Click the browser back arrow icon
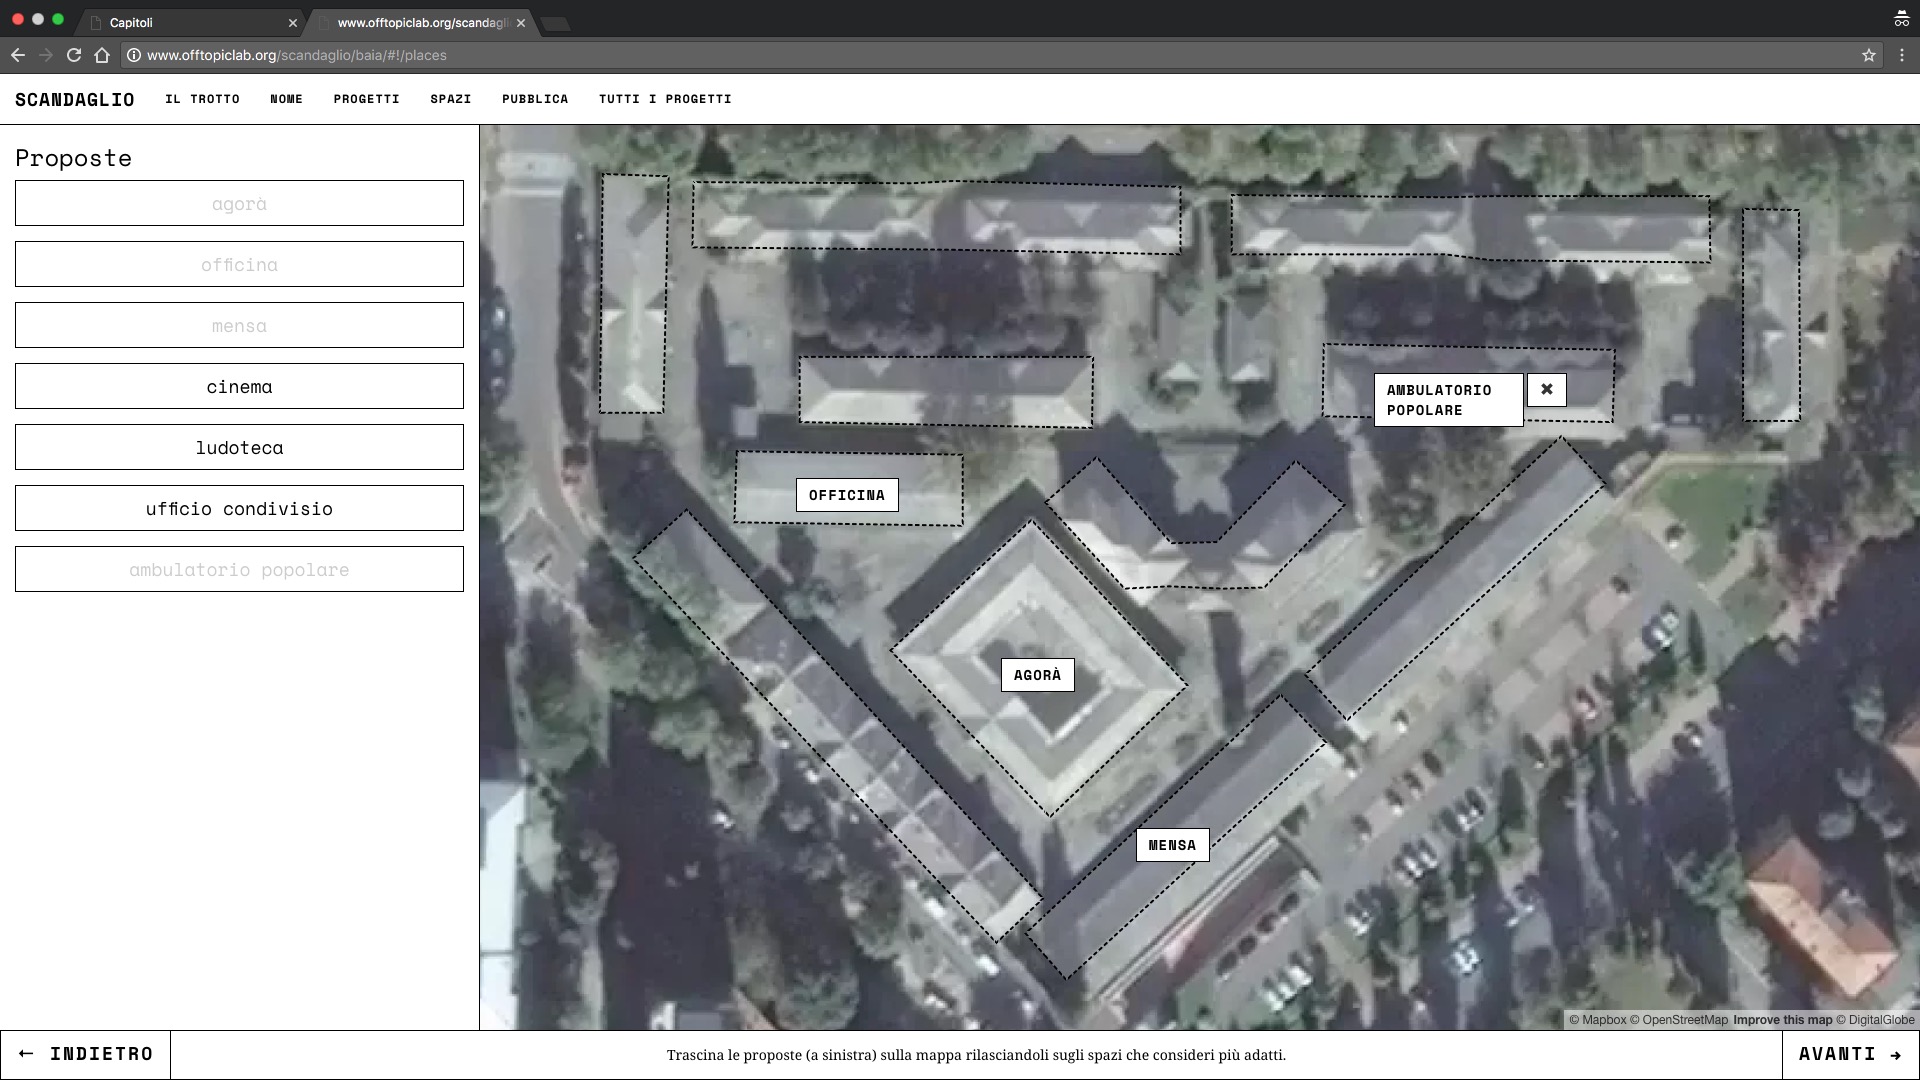The height and width of the screenshot is (1080, 1920). (x=17, y=55)
